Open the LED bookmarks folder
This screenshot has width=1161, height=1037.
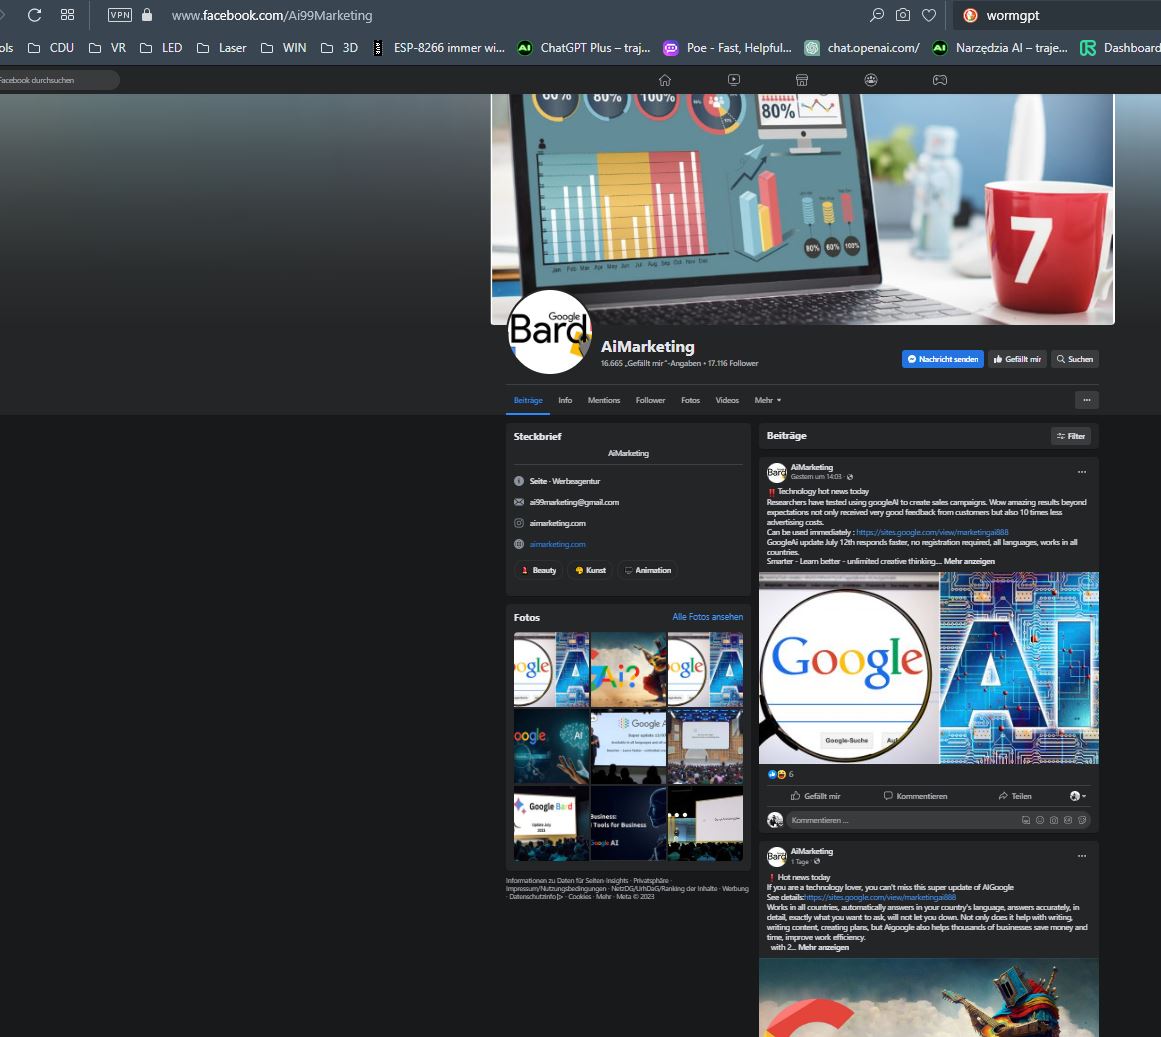tap(161, 48)
